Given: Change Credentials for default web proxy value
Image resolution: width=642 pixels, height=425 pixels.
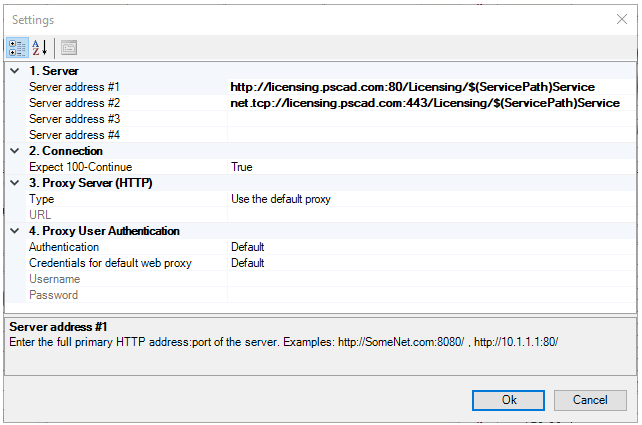Looking at the screenshot, I should pos(430,263).
